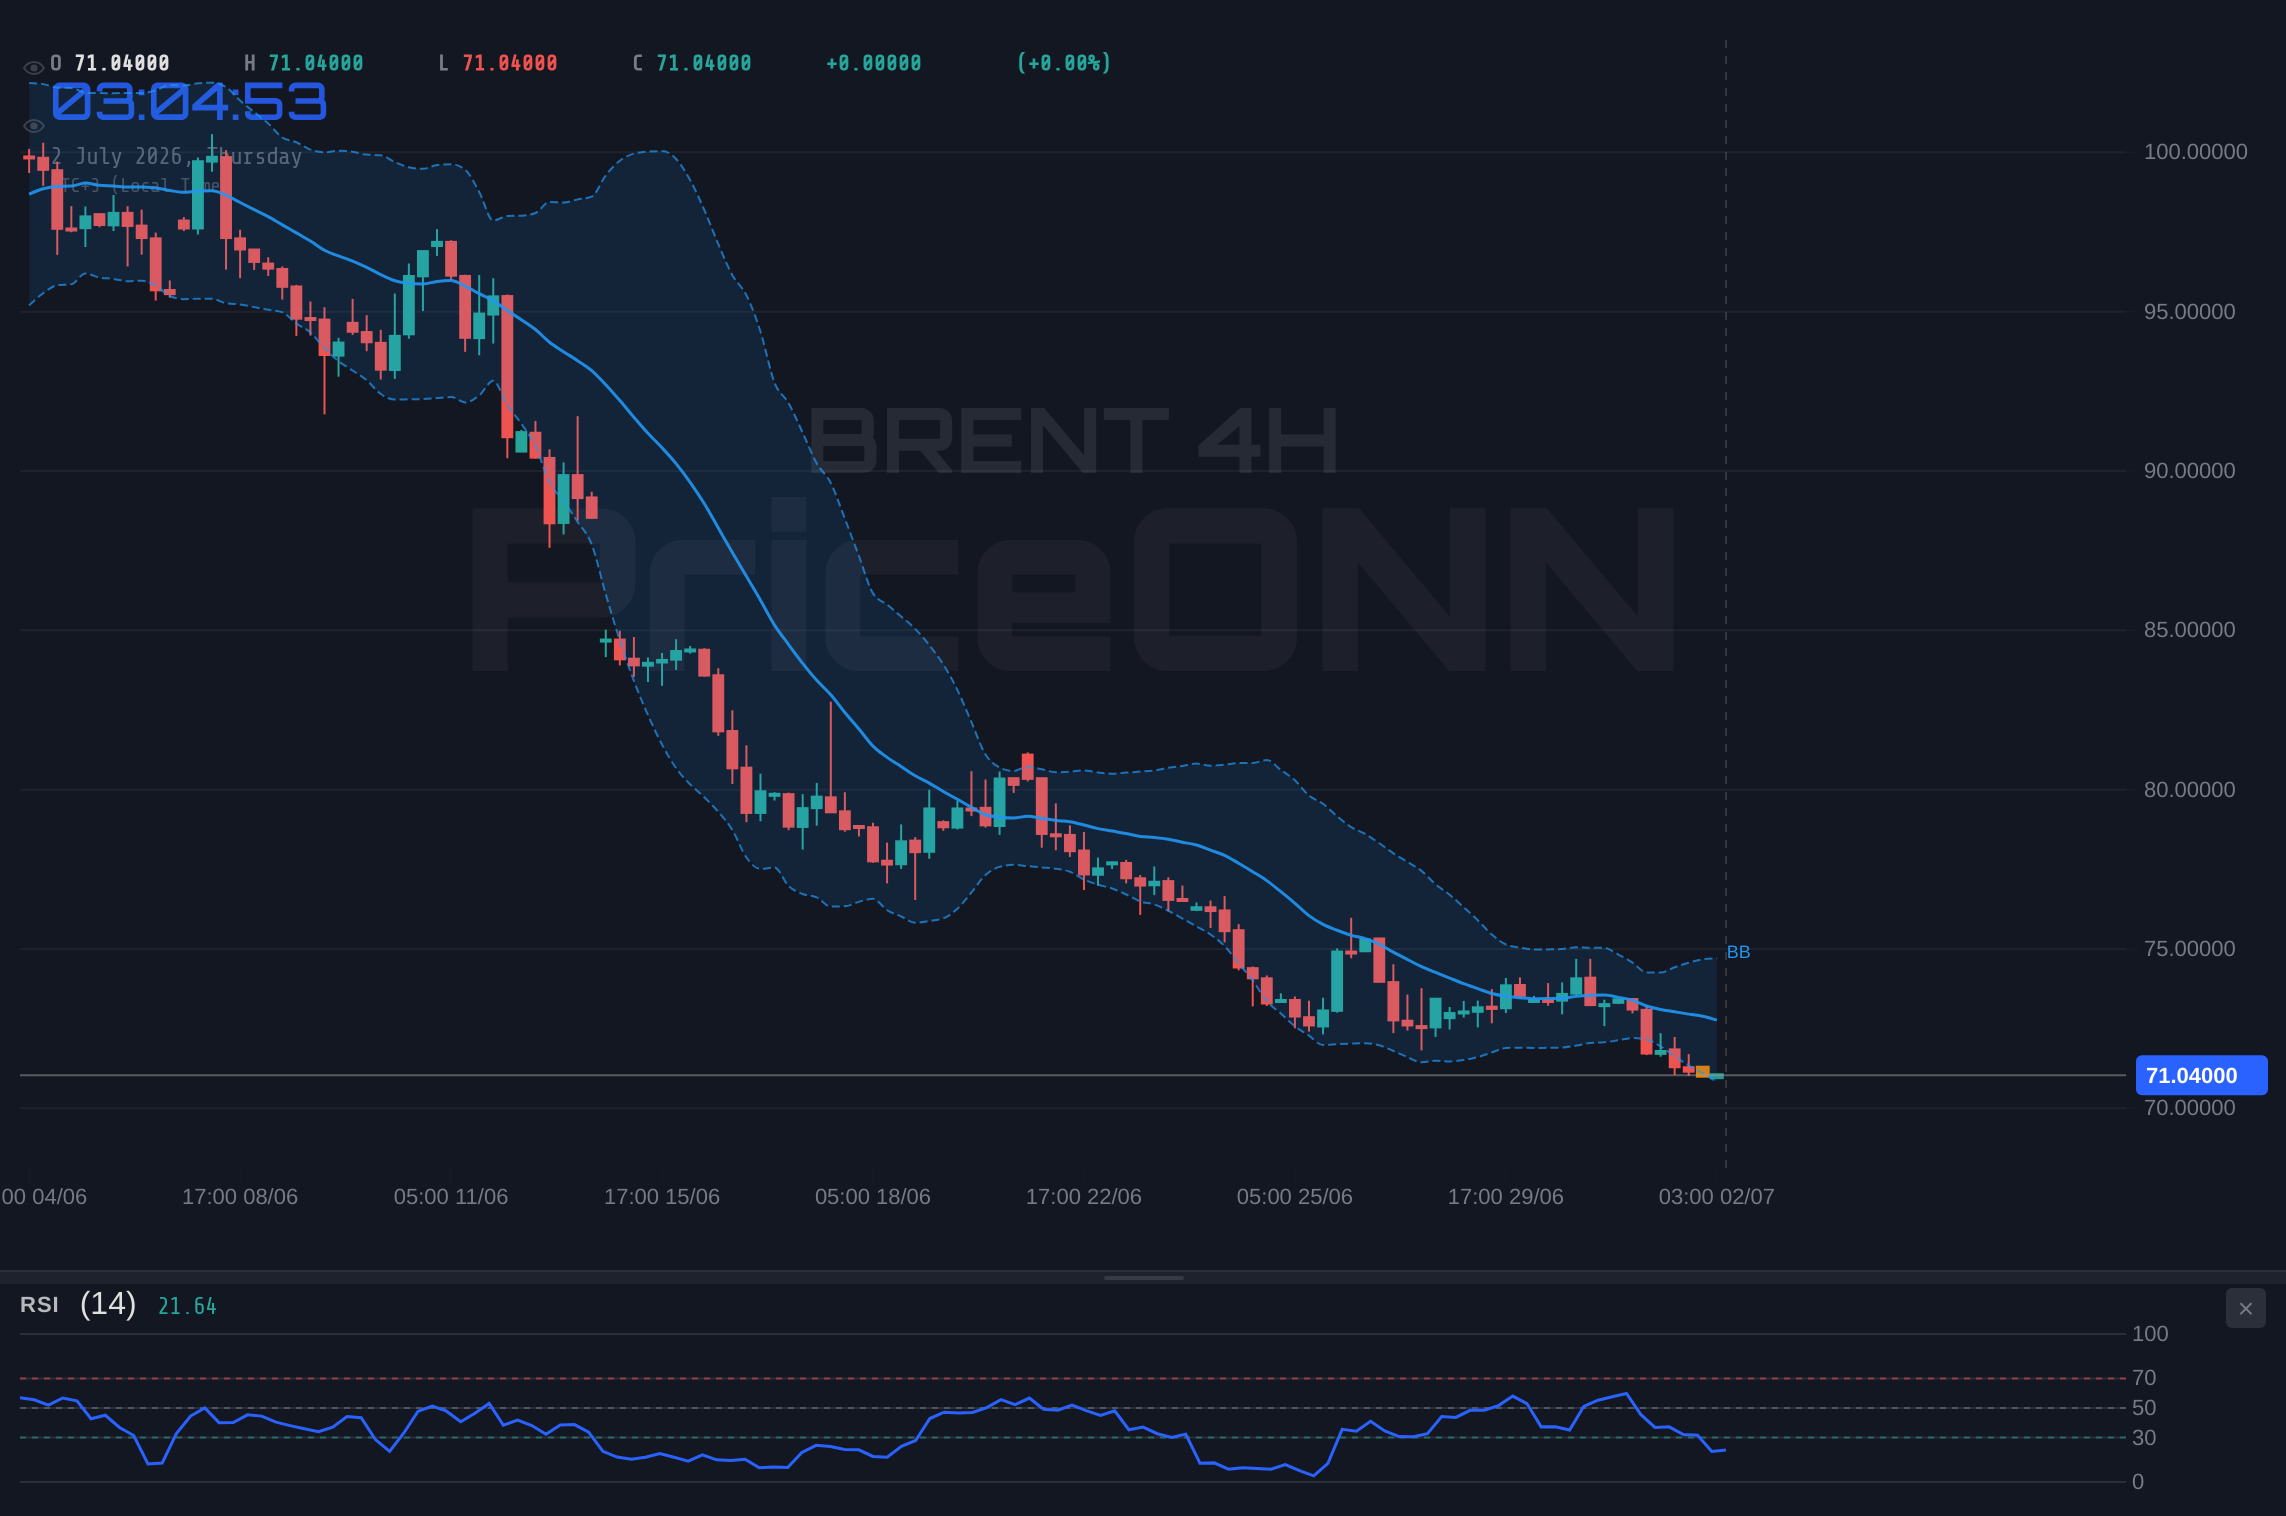Click the 05:00 18/06 time axis label

[x=873, y=1197]
